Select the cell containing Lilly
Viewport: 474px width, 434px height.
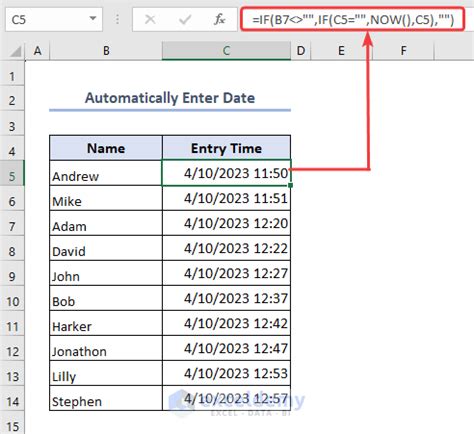pos(106,373)
